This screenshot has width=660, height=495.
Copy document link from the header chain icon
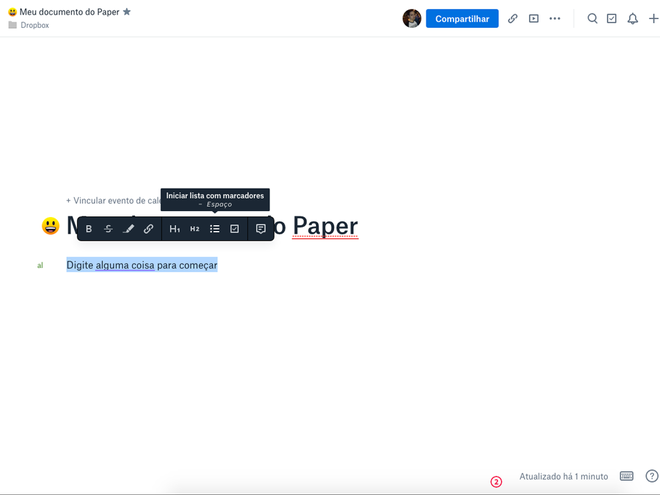[512, 19]
